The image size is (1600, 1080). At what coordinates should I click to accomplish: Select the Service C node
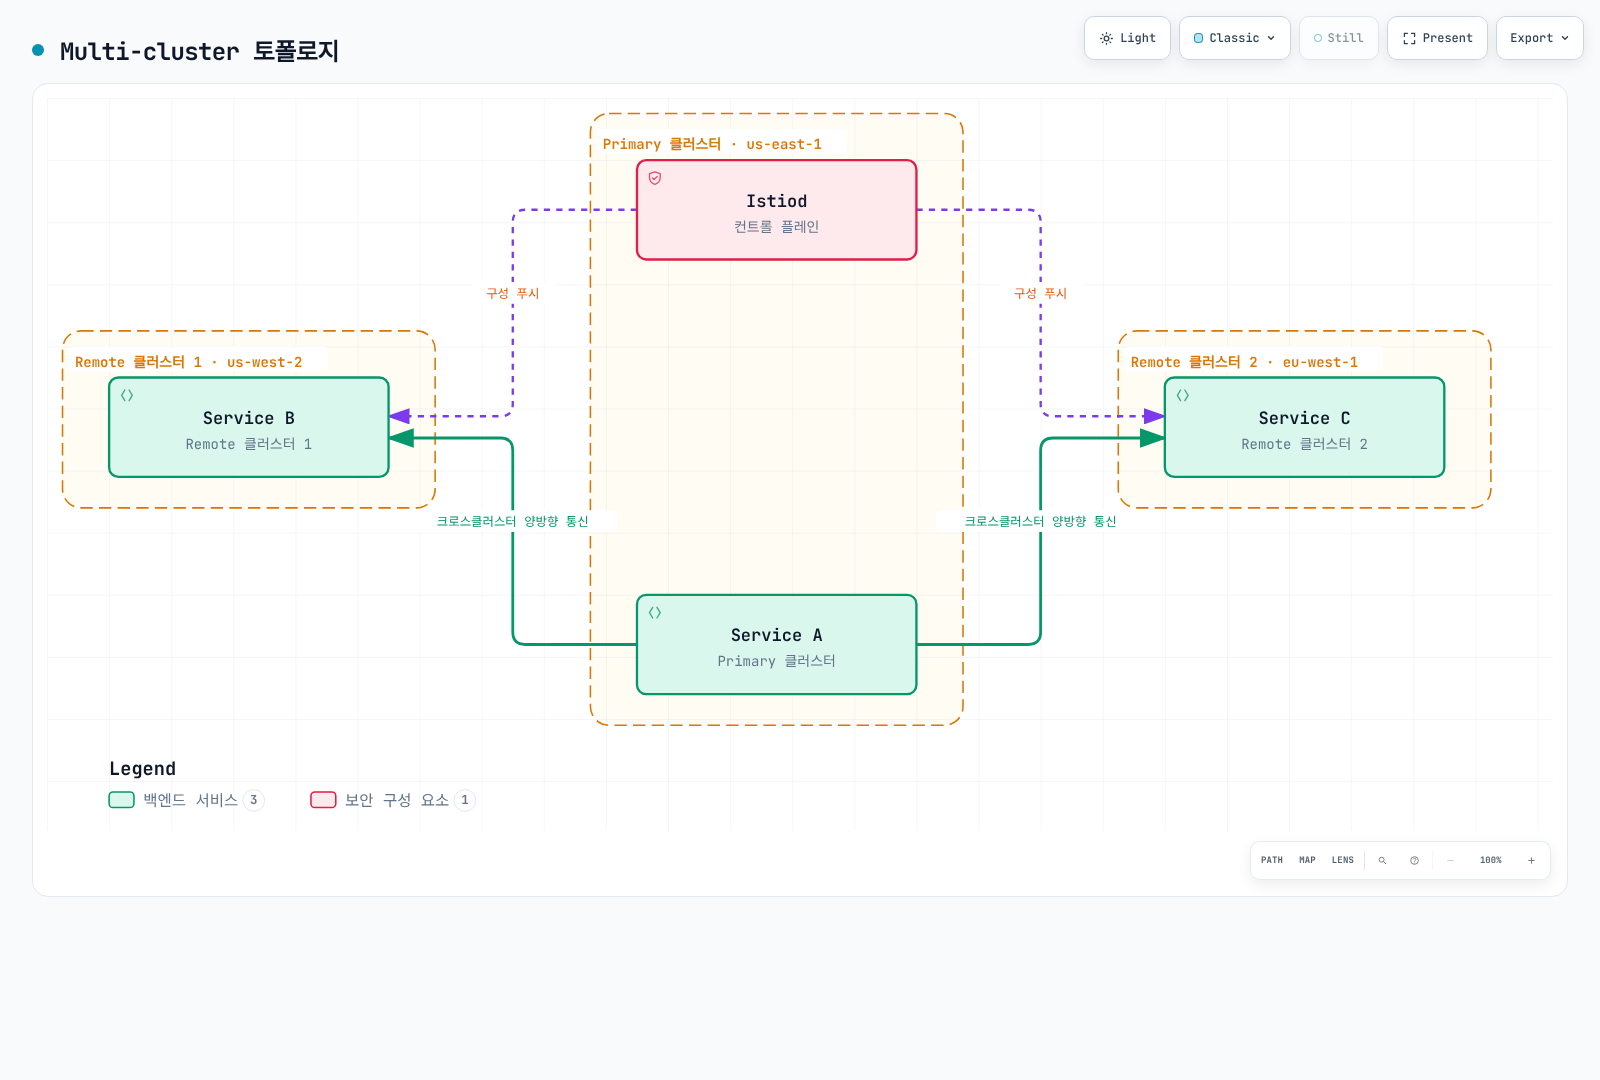point(1305,427)
